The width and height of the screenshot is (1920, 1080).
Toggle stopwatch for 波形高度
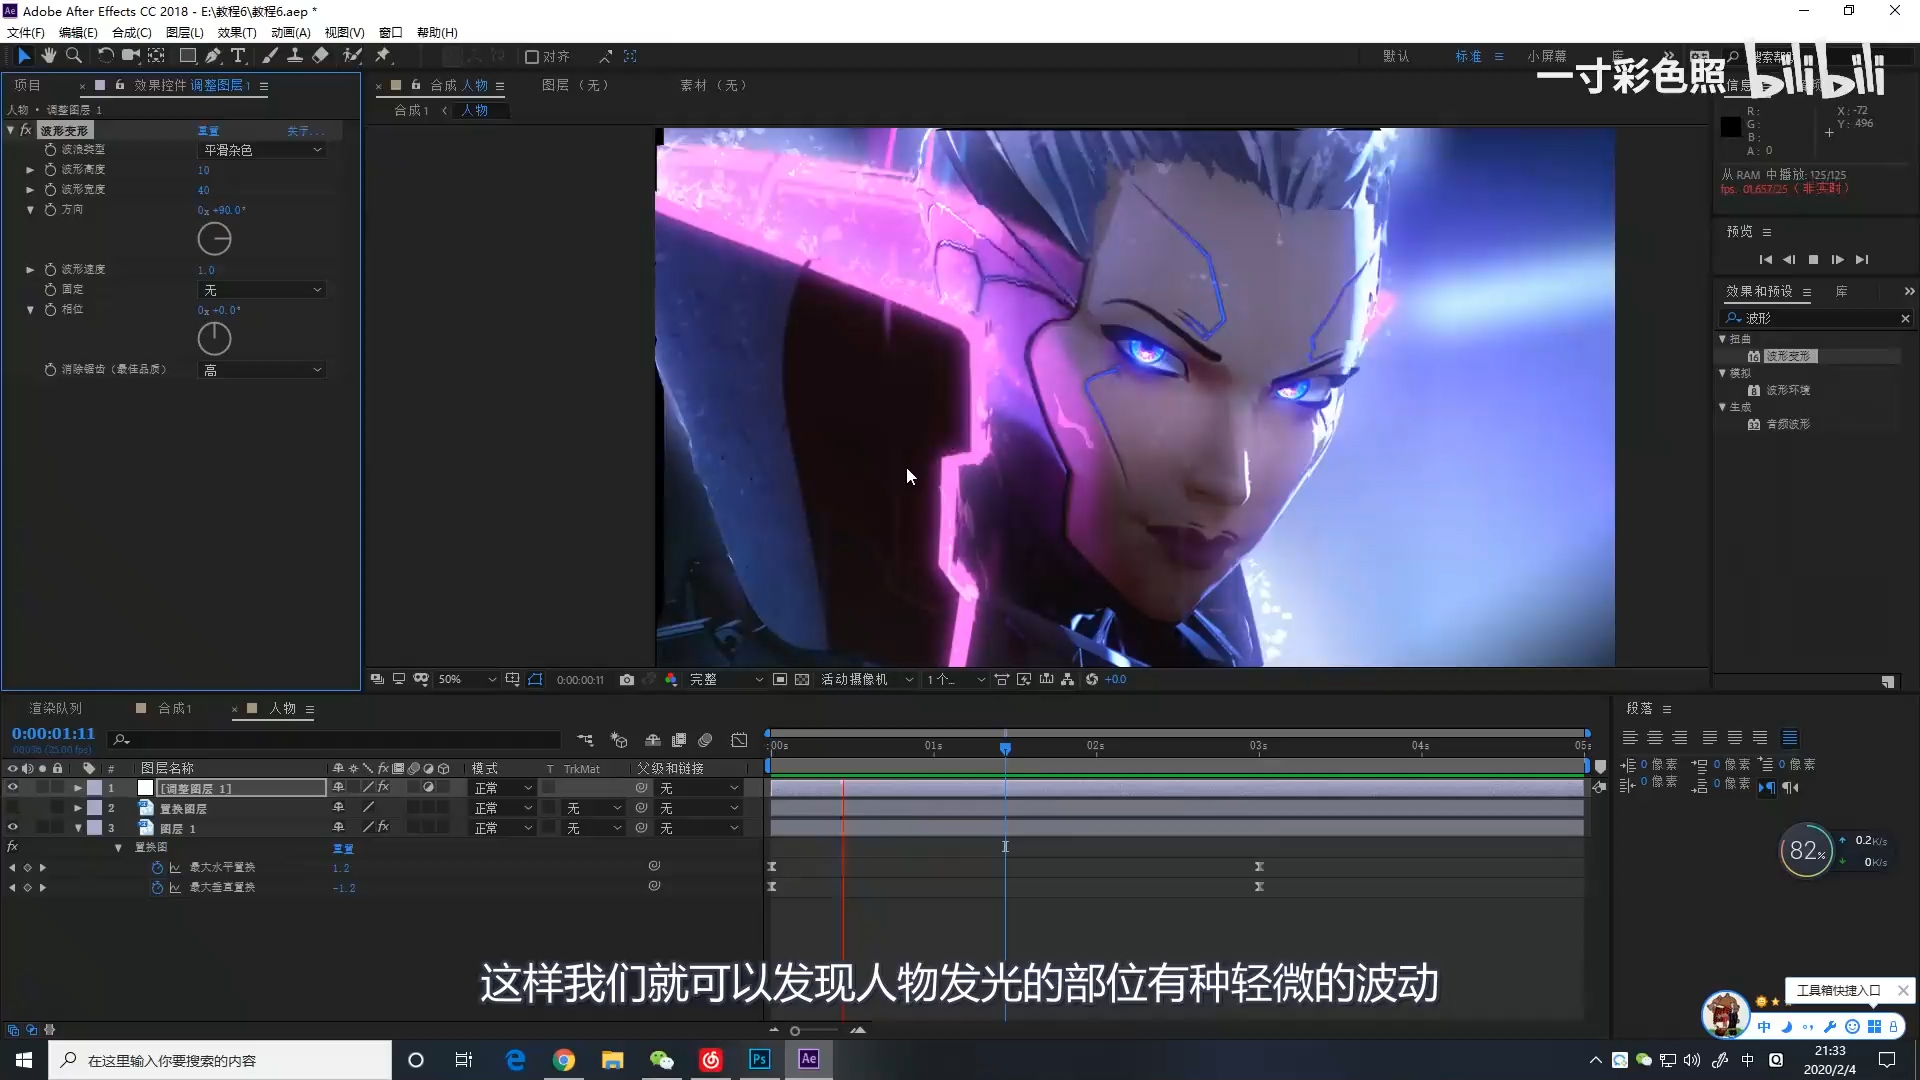pyautogui.click(x=50, y=169)
